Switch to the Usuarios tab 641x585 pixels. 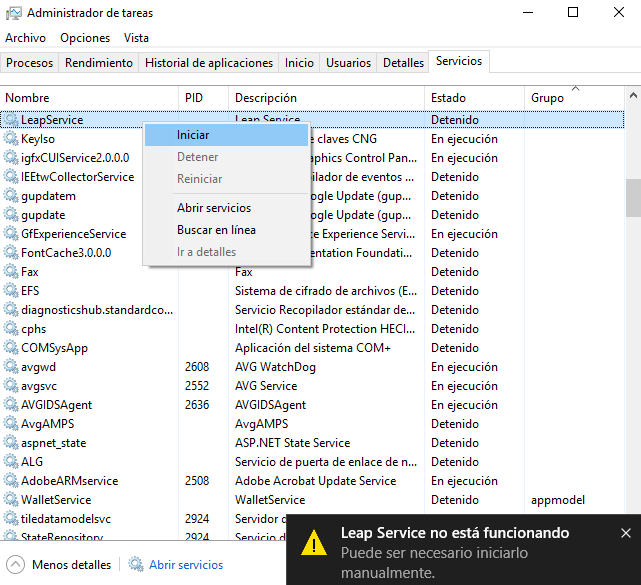(348, 63)
